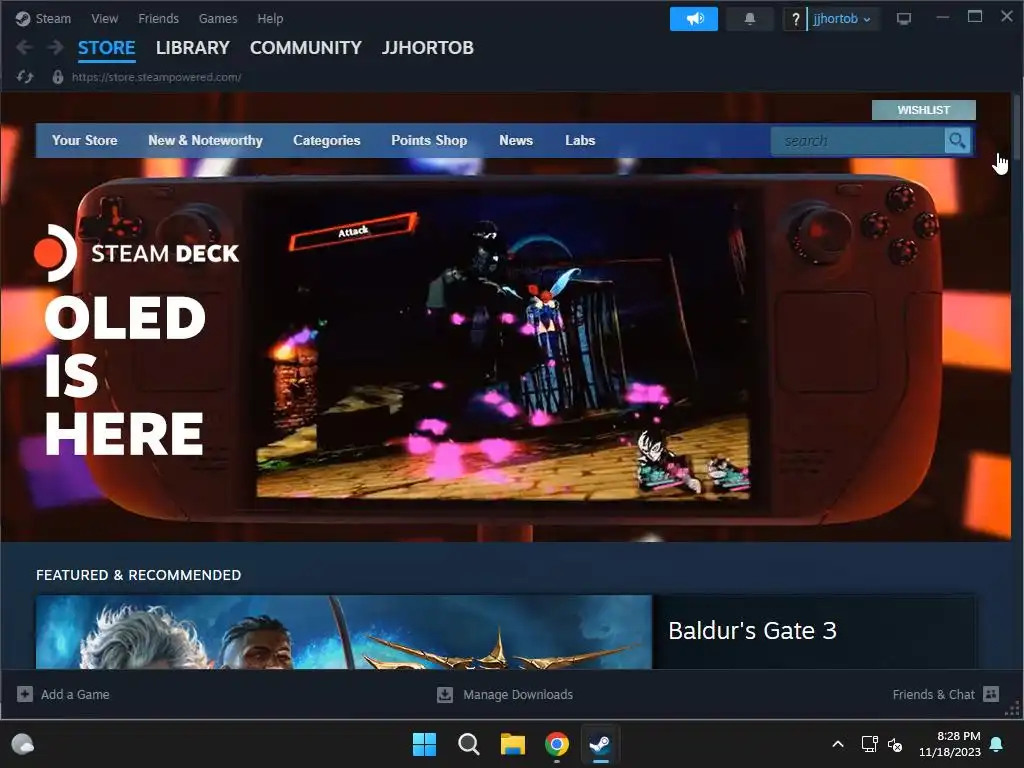Open the Baldur's Gate 3 featured image
The height and width of the screenshot is (768, 1024).
point(344,632)
